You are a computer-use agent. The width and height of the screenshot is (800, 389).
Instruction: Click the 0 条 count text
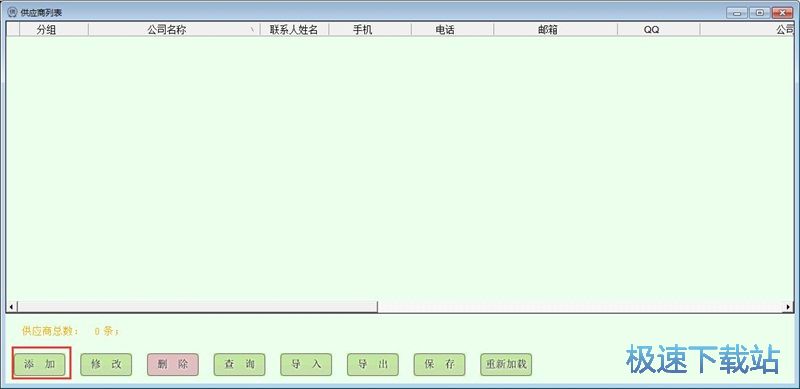tap(107, 331)
